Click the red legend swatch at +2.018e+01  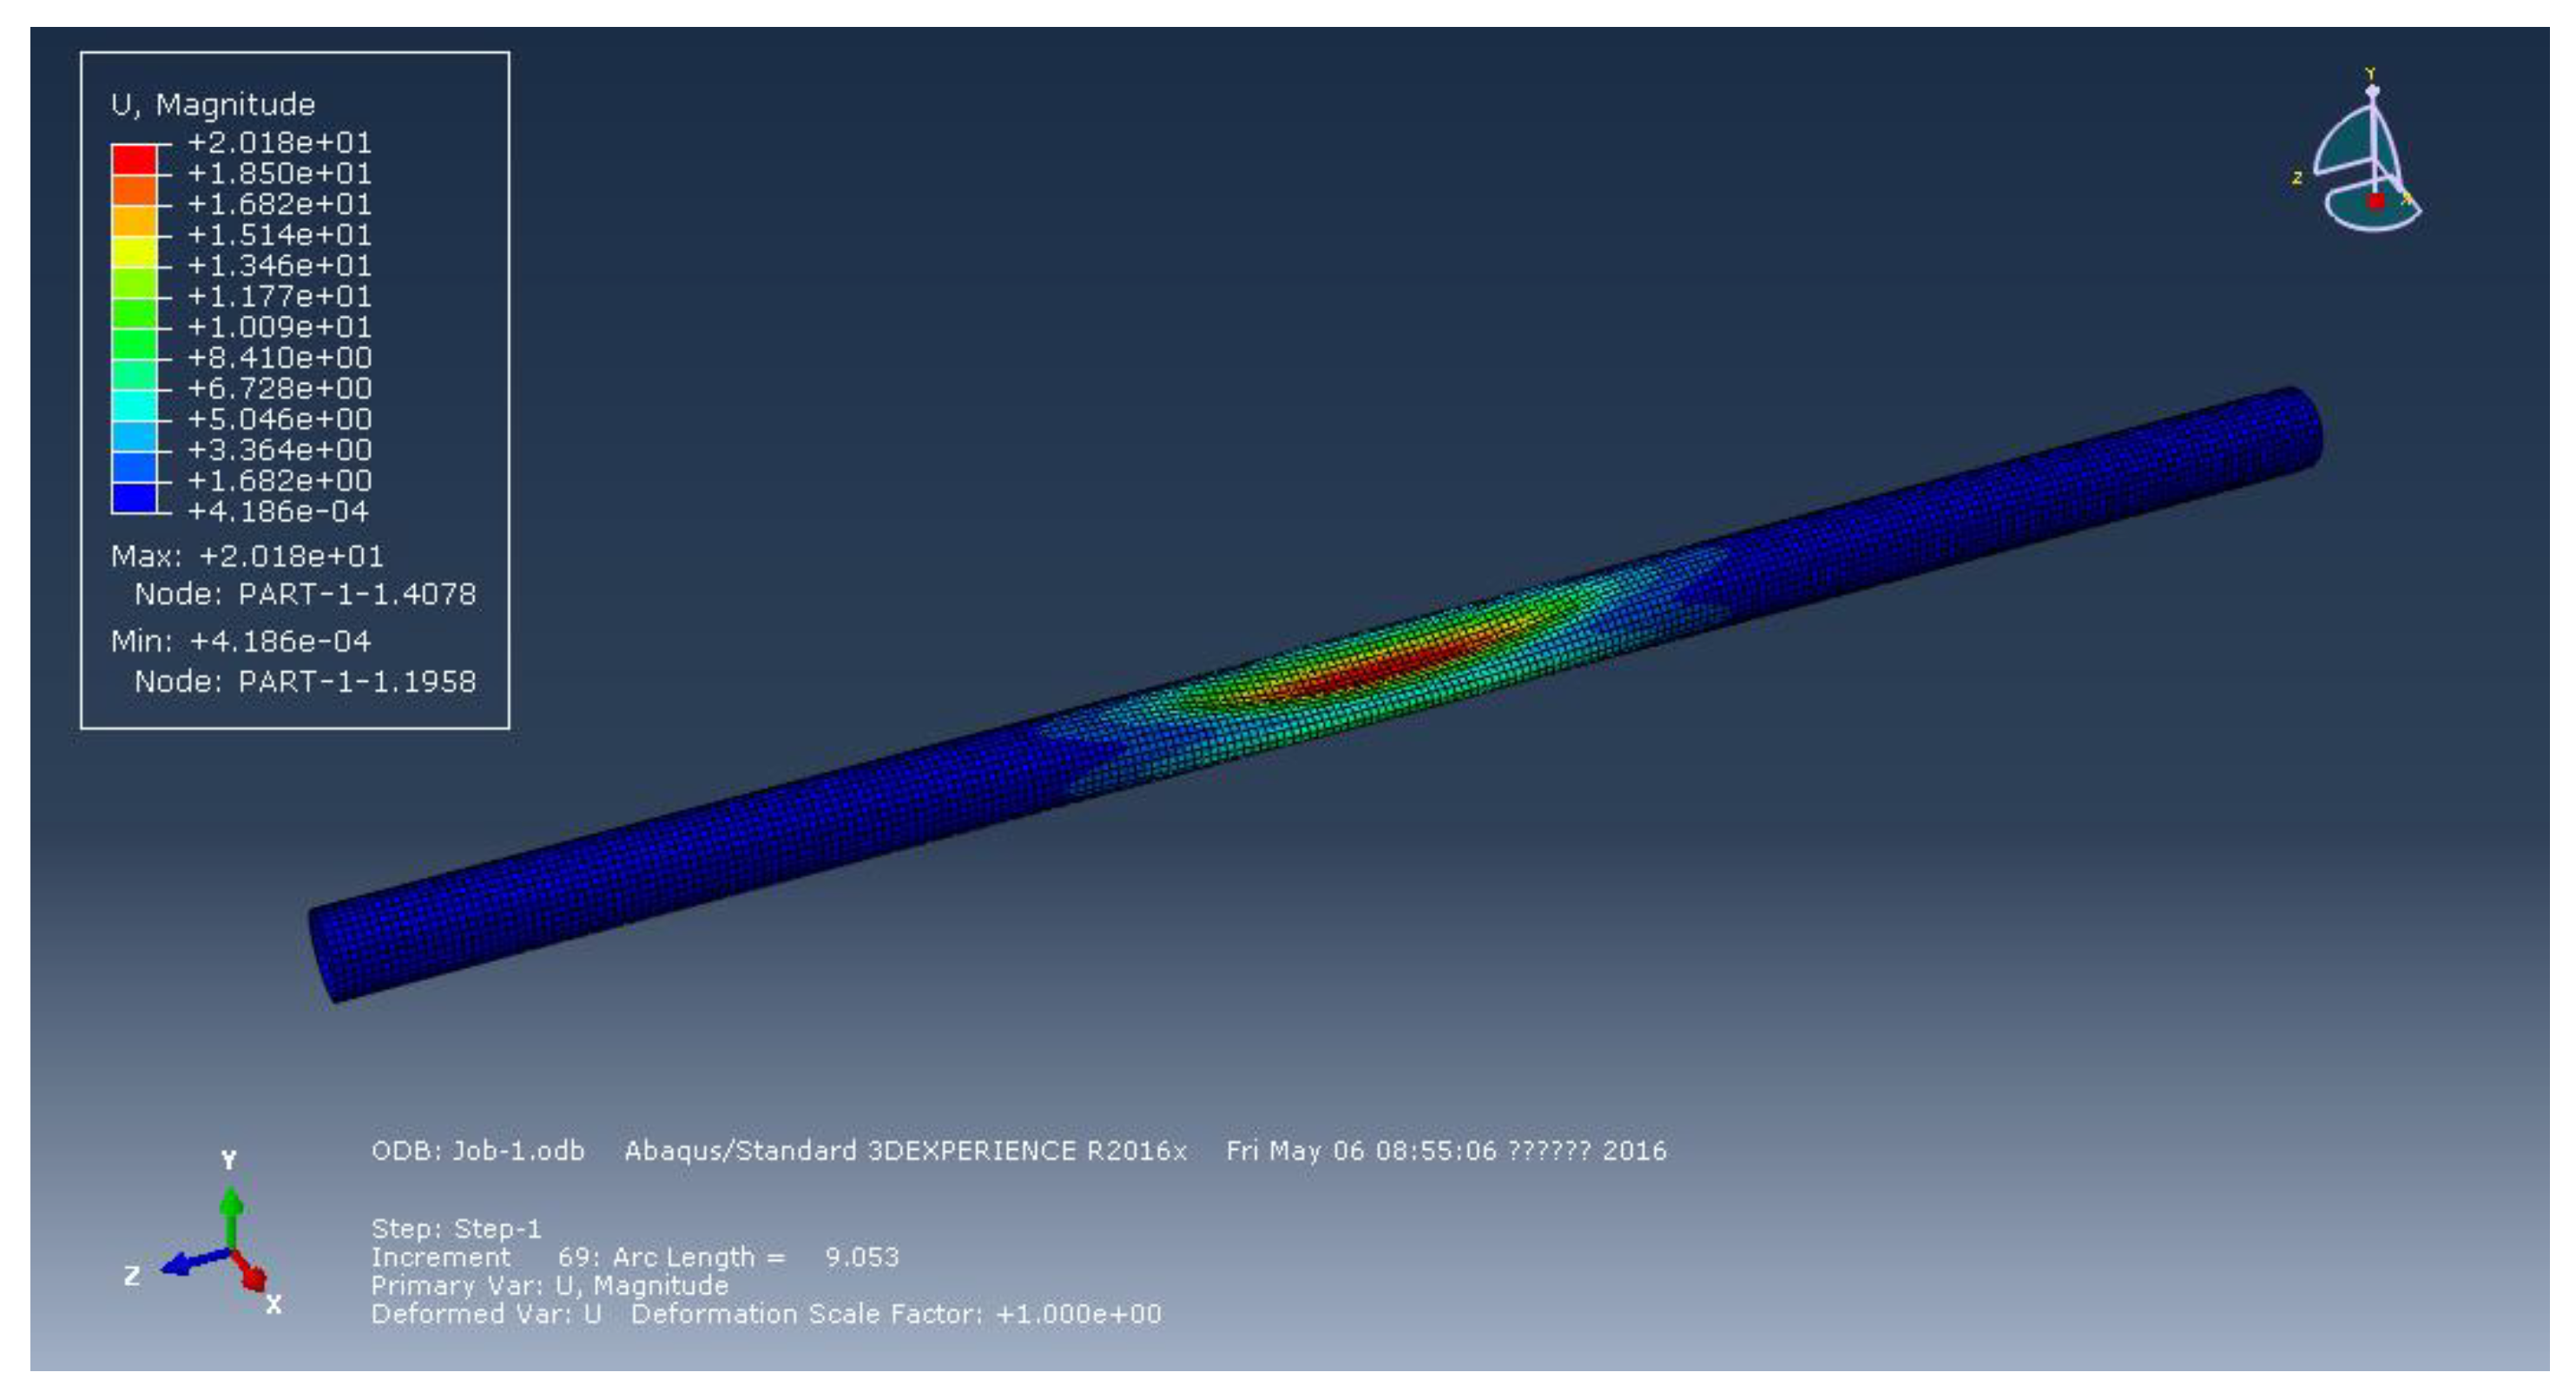point(134,159)
